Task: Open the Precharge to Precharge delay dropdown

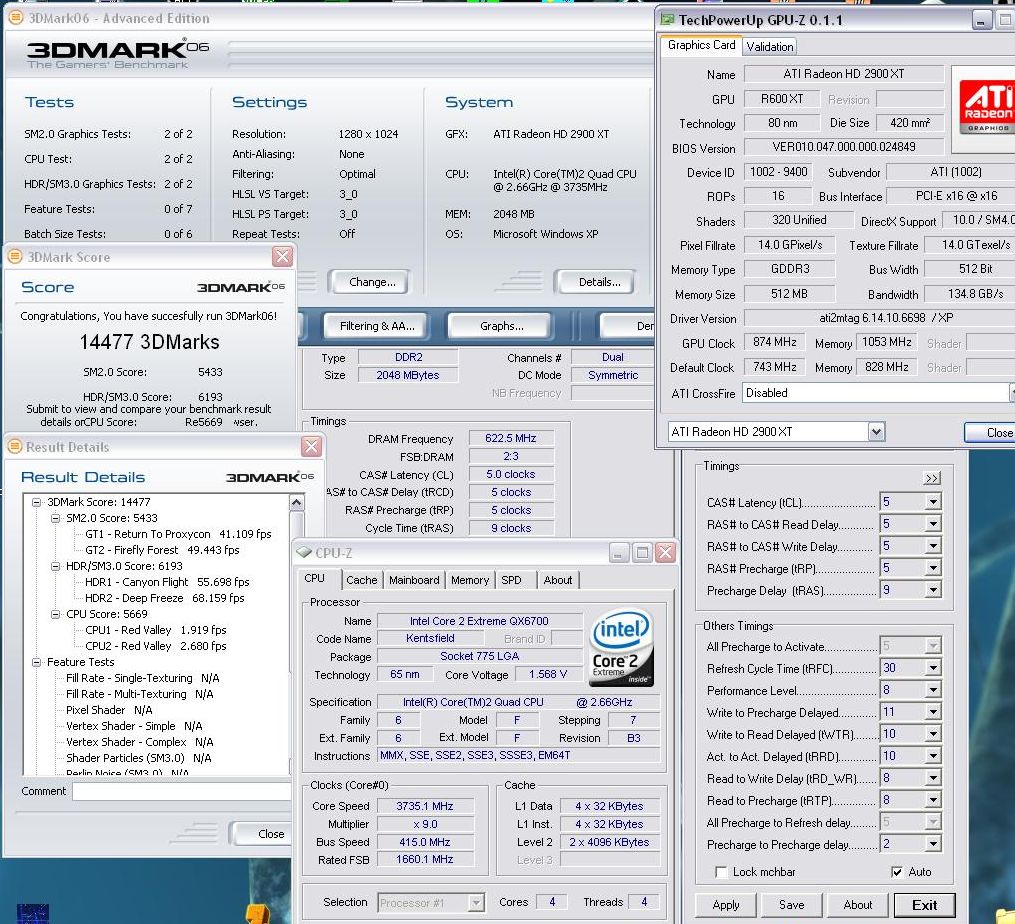Action: (x=933, y=844)
